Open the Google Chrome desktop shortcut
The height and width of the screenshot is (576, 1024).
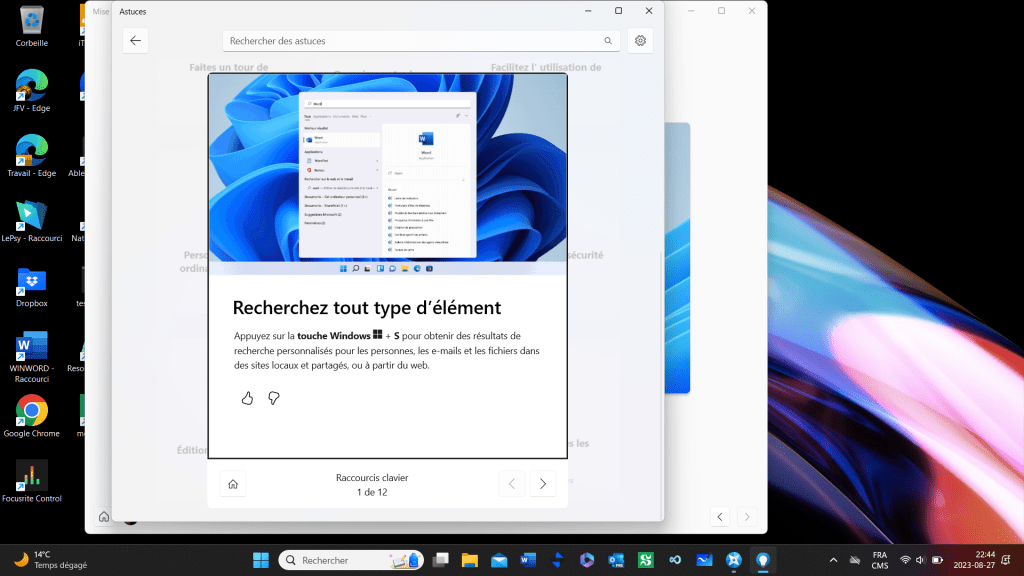pos(32,411)
